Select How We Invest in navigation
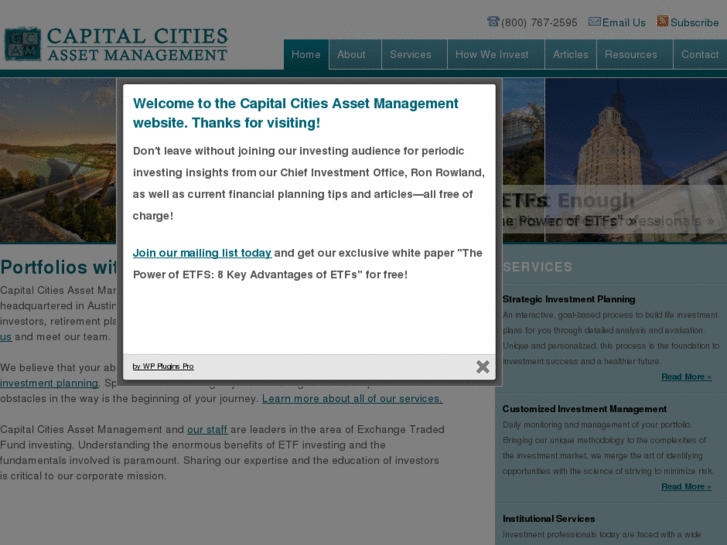This screenshot has height=545, width=727. [496, 54]
